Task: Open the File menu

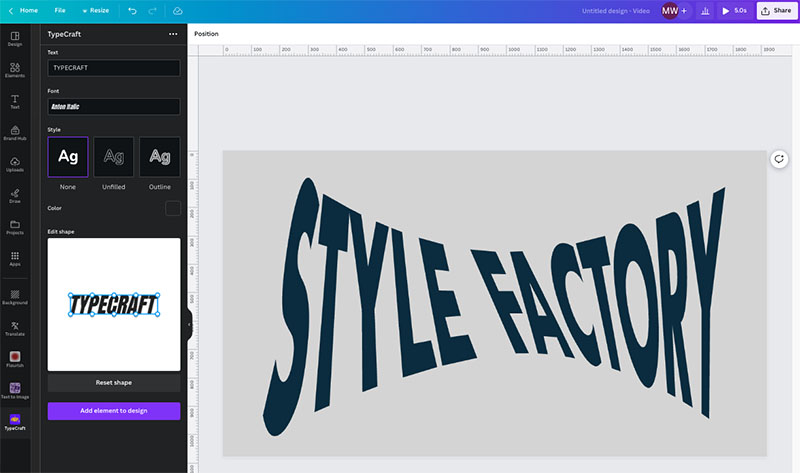Action: click(x=60, y=11)
